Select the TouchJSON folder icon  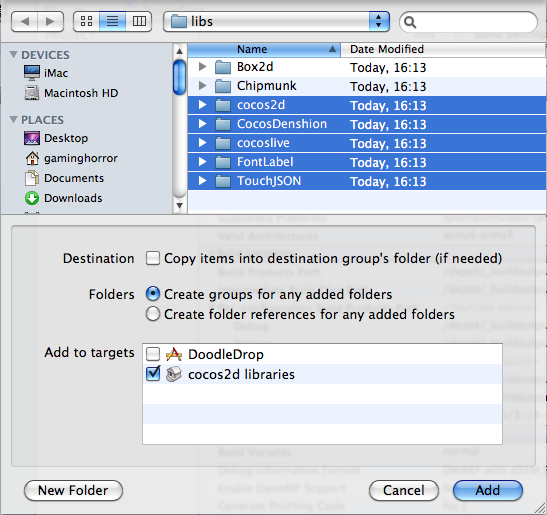[223, 181]
